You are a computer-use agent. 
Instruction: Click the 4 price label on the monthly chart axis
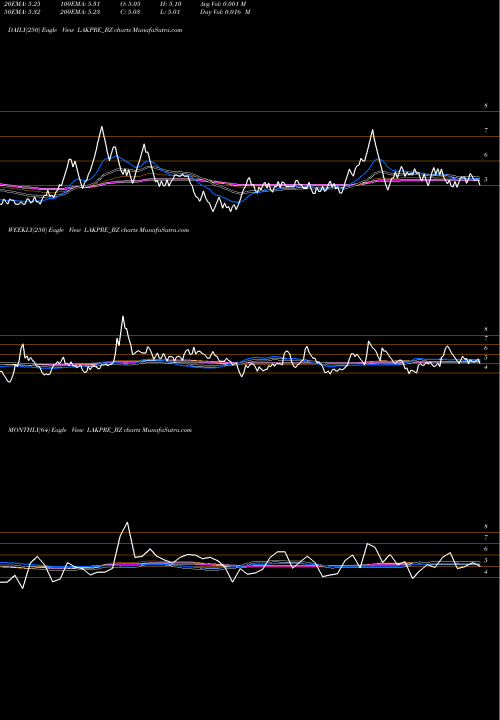pos(486,572)
